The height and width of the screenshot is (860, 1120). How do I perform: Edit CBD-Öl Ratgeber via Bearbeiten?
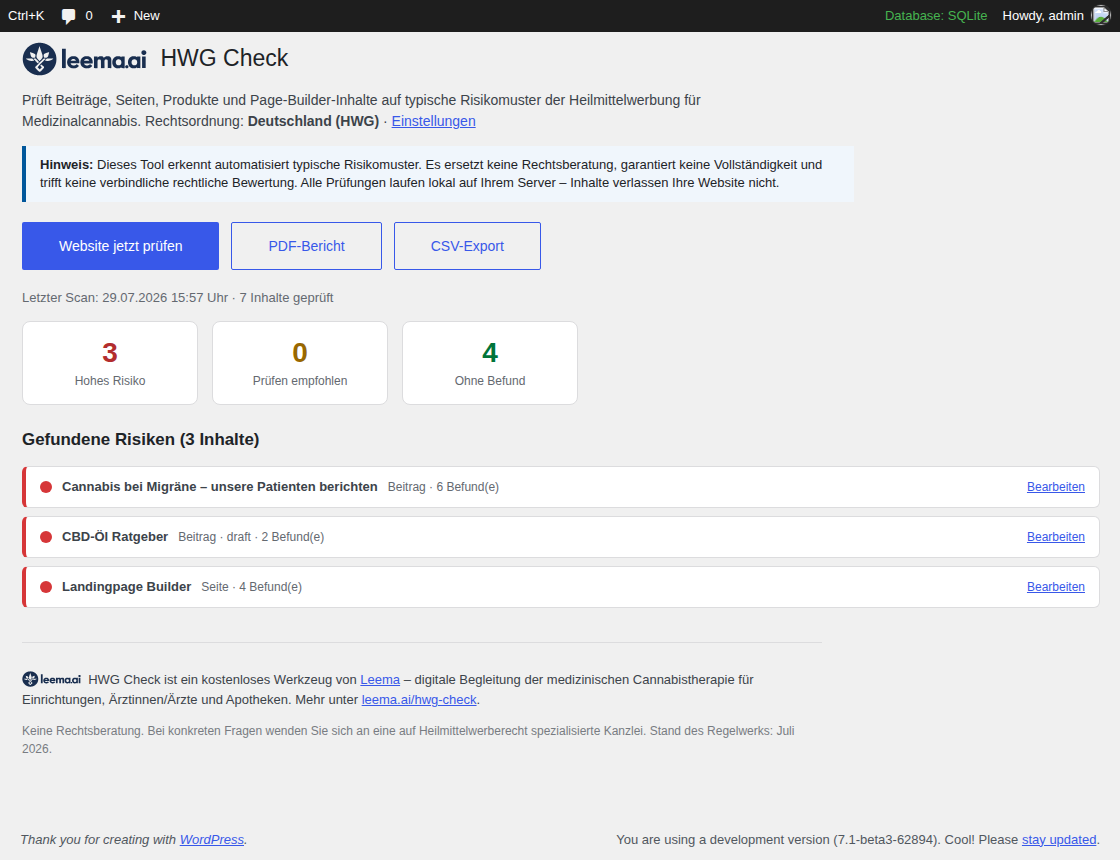point(1056,536)
